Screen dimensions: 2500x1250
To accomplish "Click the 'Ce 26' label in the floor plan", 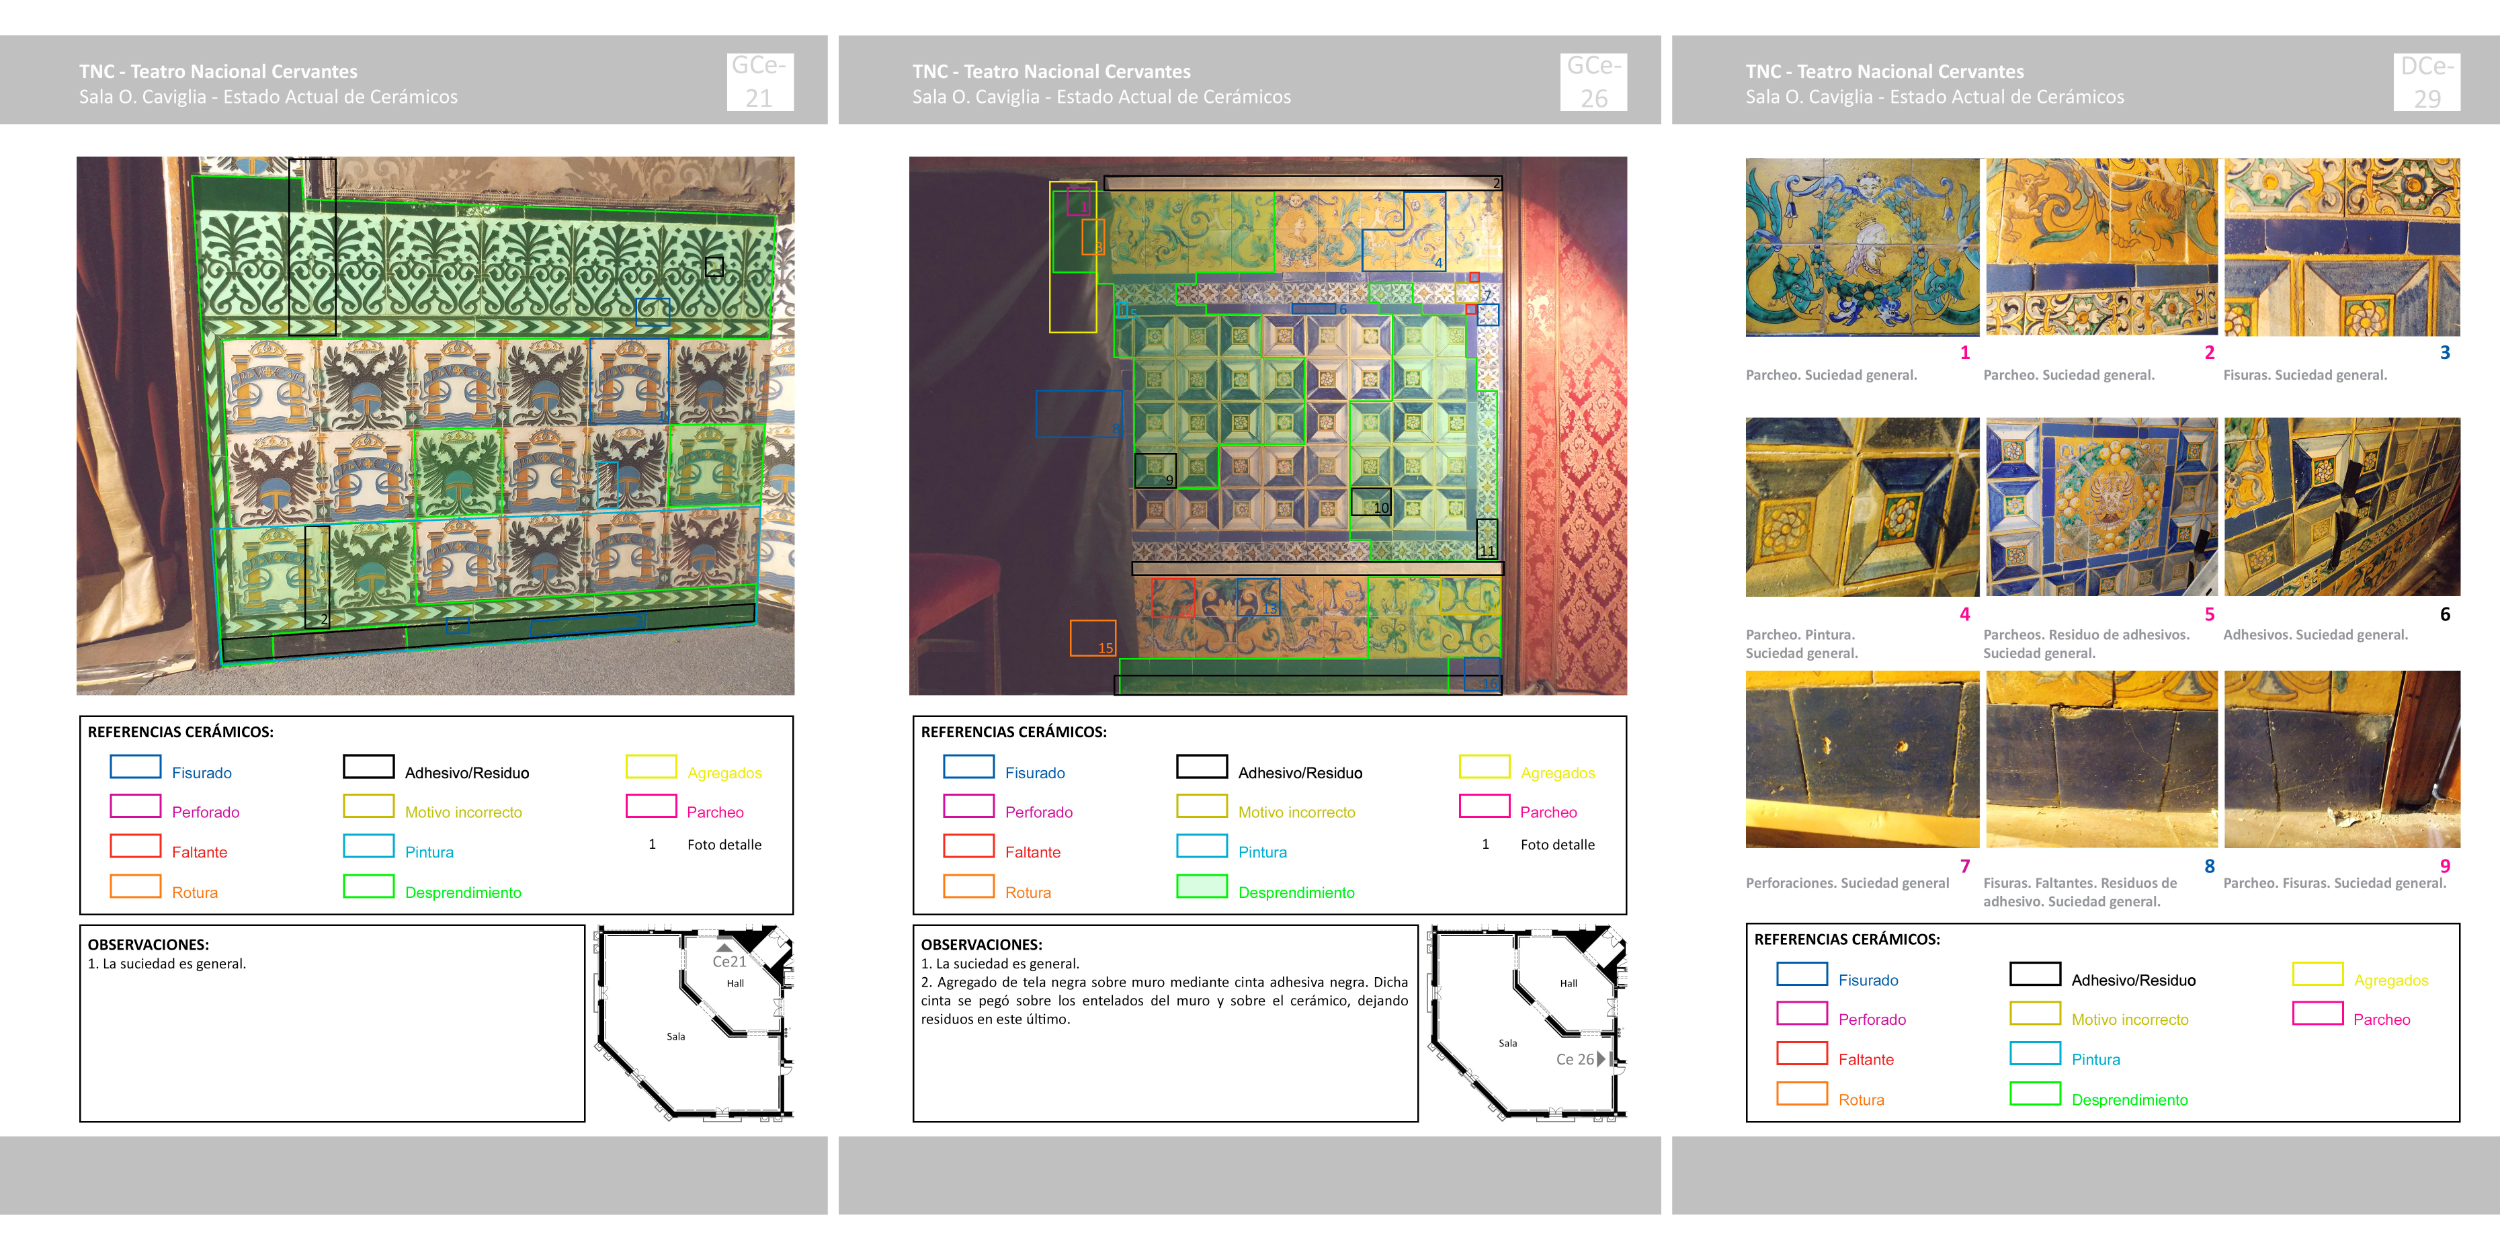I will pyautogui.click(x=1575, y=1059).
